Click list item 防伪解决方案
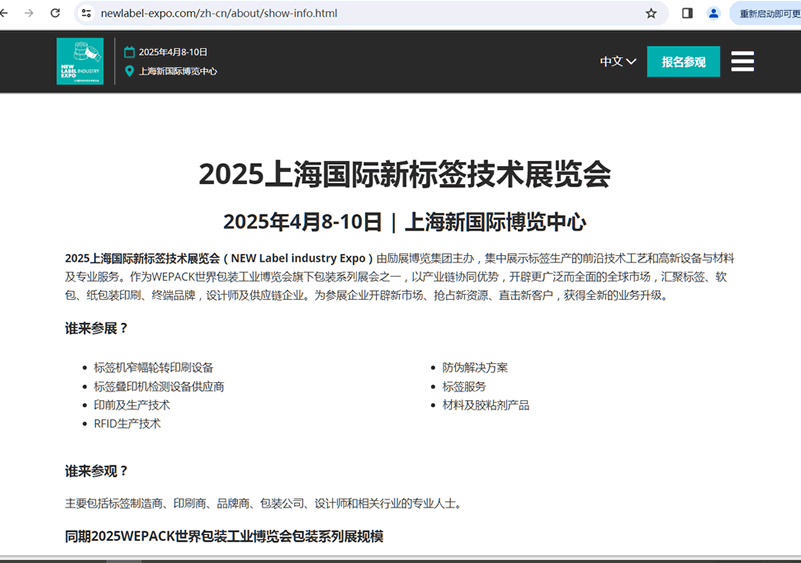The width and height of the screenshot is (801, 563). pyautogui.click(x=475, y=367)
